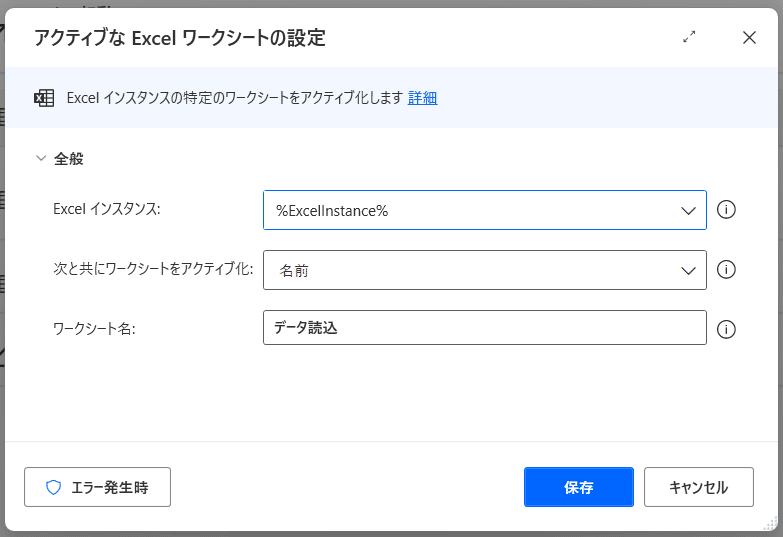Expand the Excel インスタンス dropdown arrow
Screen dimensions: 783x537
[688, 211]
